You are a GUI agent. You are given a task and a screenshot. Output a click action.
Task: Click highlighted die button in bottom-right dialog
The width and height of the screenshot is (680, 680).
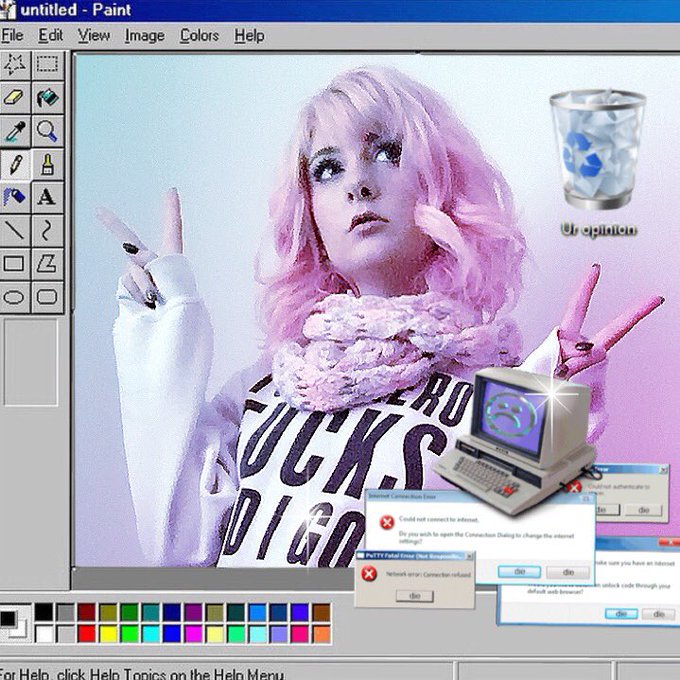(621, 614)
